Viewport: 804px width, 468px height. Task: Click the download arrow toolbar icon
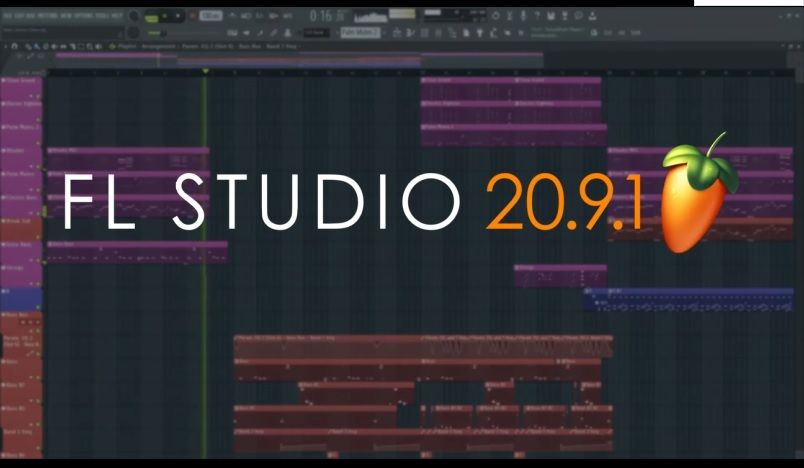[592, 16]
